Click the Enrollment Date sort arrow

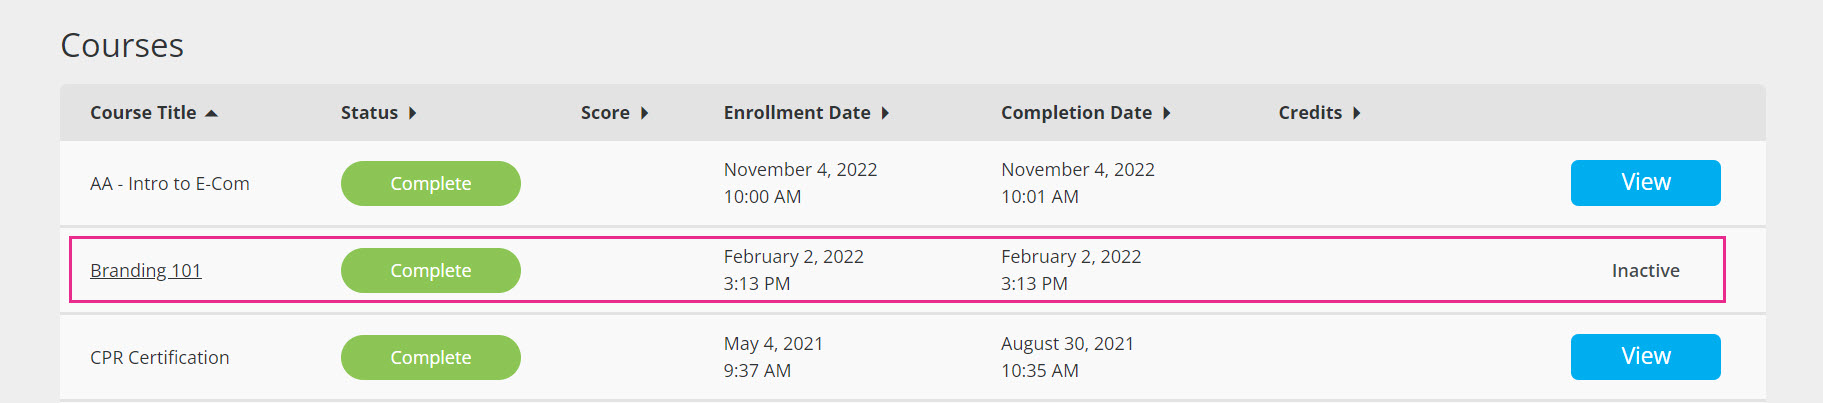[x=885, y=113]
